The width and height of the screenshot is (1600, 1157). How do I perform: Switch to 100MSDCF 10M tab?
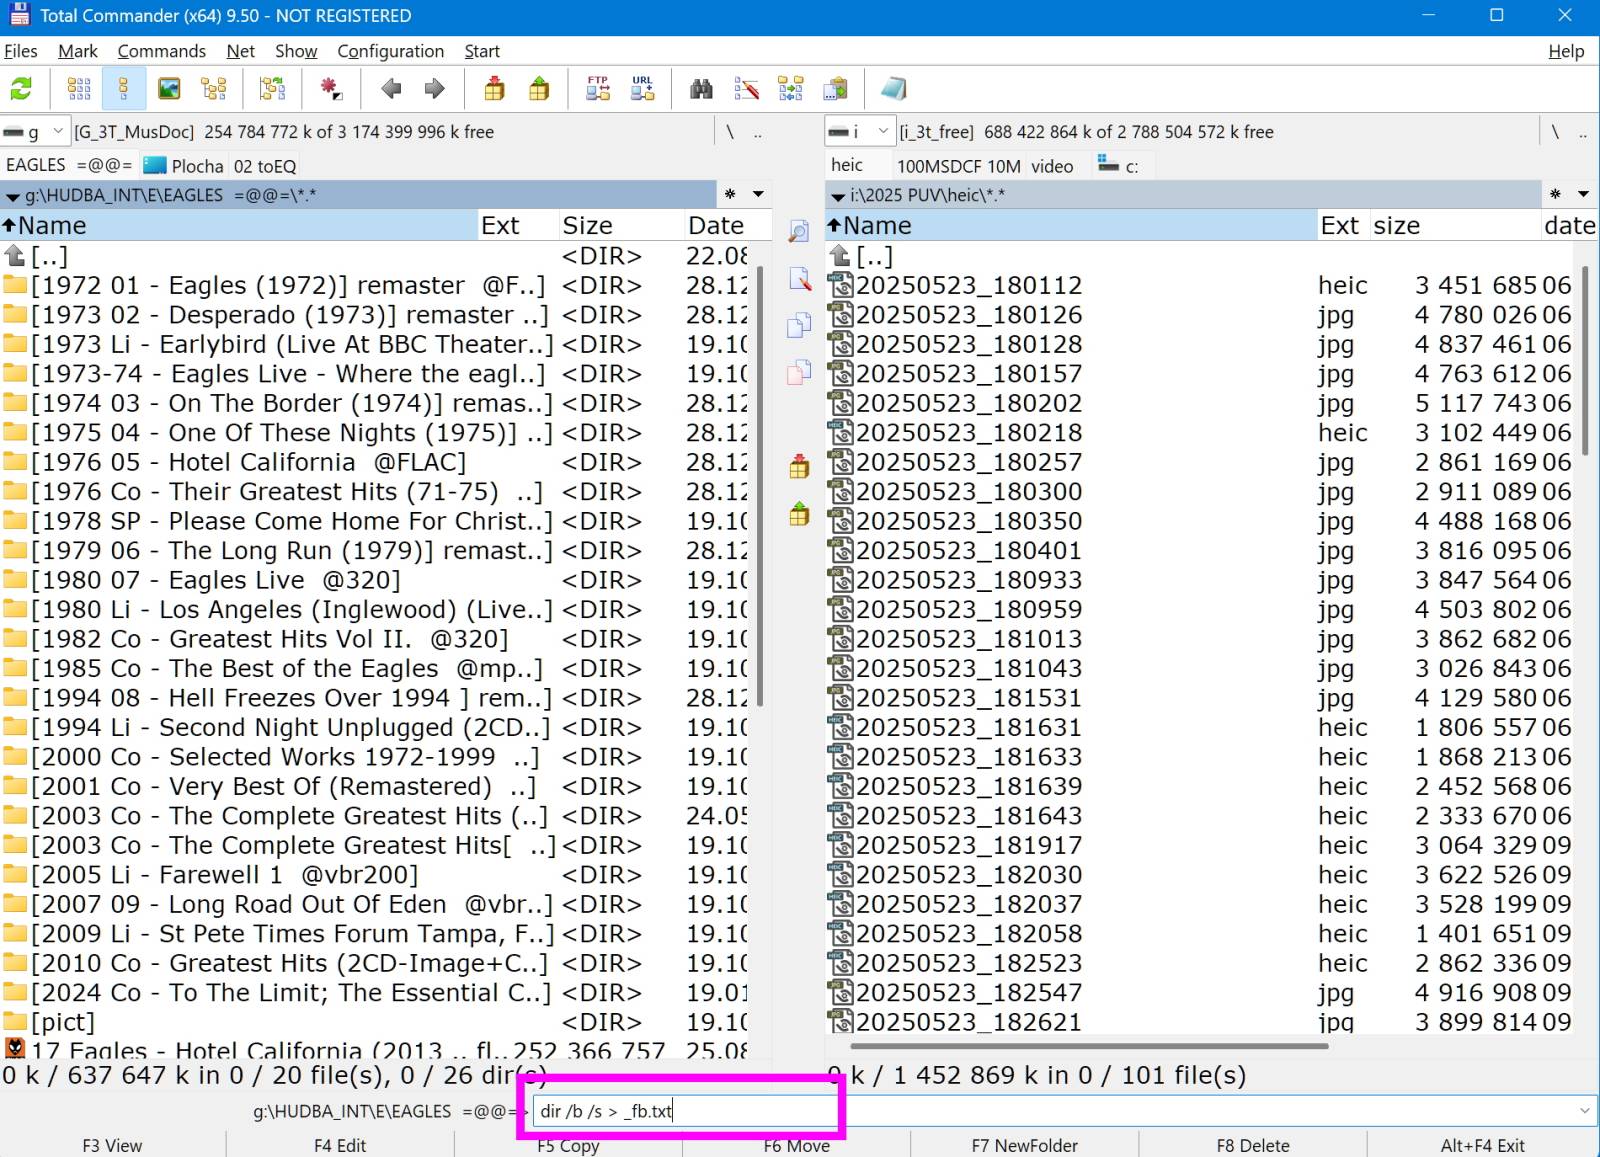click(x=958, y=166)
